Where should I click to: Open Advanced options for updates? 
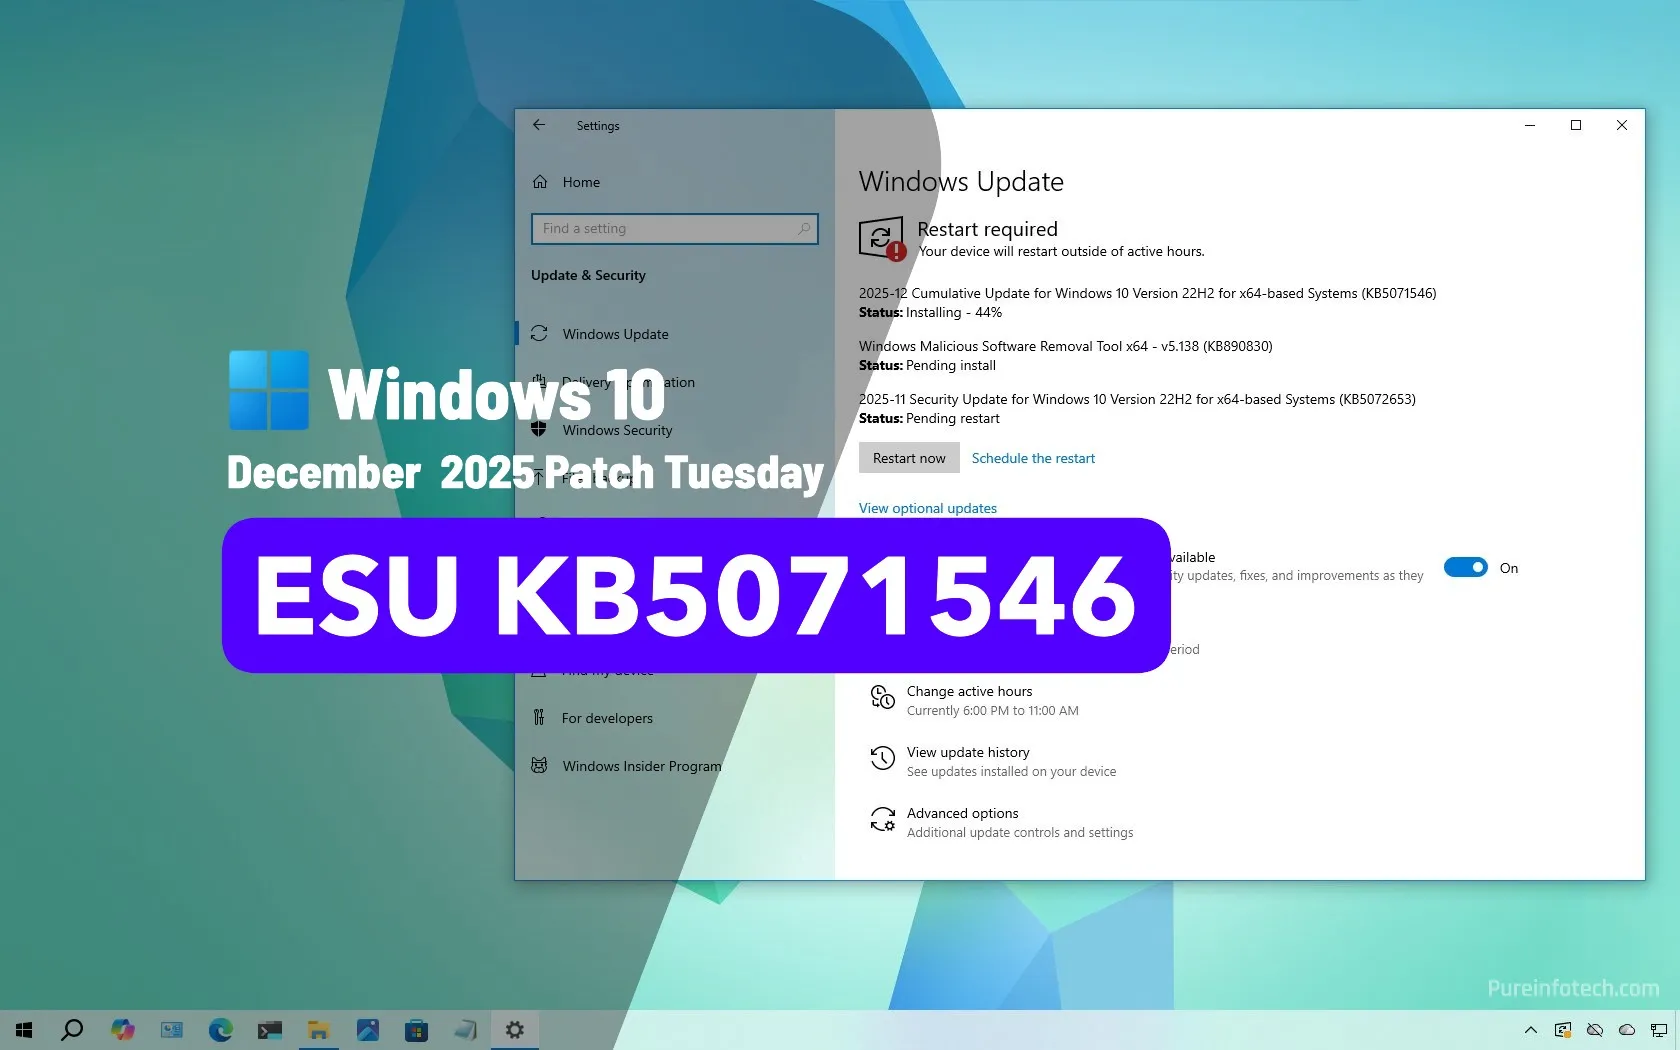tap(962, 813)
